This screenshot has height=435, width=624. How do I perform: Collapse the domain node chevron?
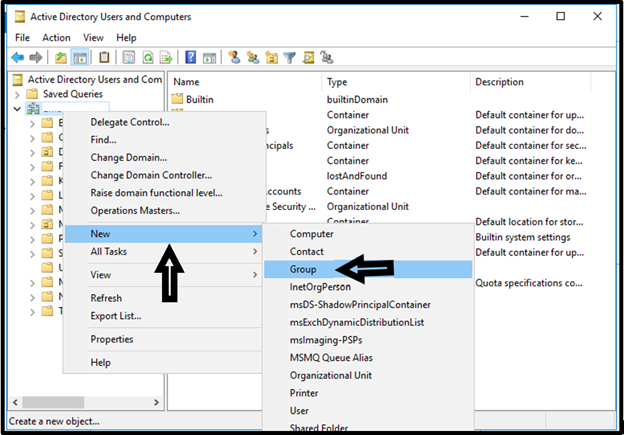[17, 109]
